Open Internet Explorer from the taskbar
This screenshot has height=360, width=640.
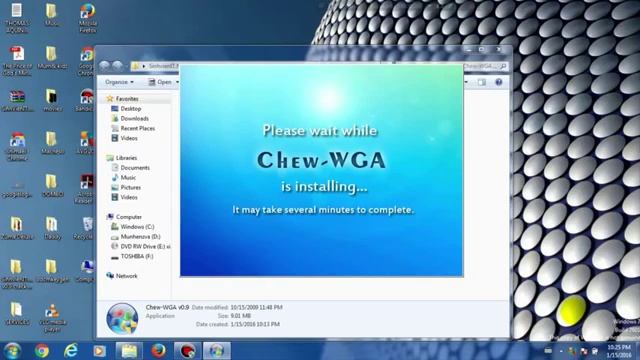pyautogui.click(x=71, y=351)
